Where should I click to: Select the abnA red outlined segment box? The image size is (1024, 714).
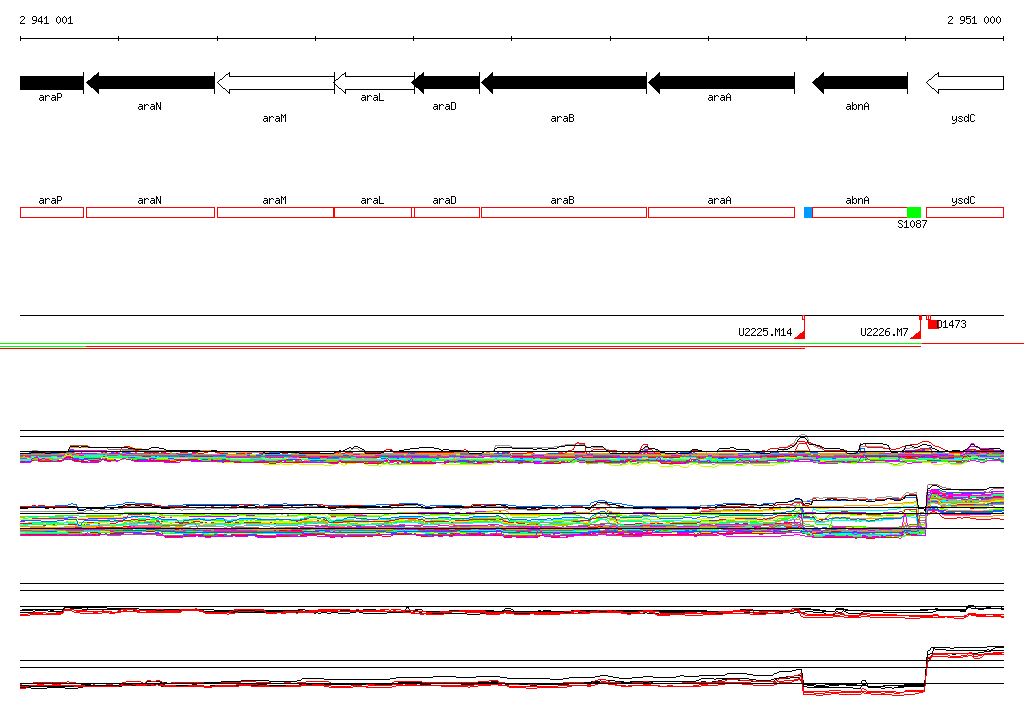pos(859,212)
